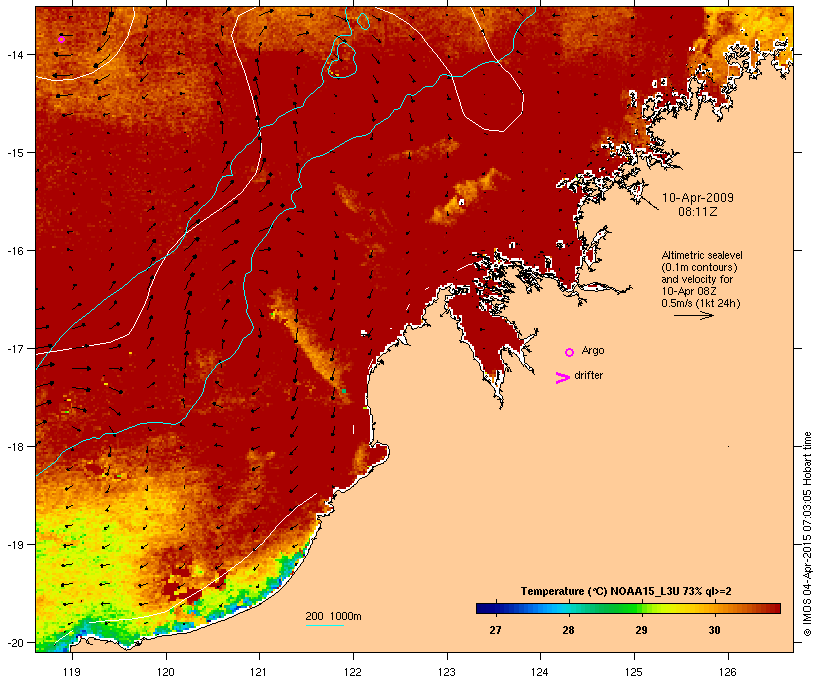Click the colorbar tick label 30
Viewport: 820px width, 680px height.
714,630
